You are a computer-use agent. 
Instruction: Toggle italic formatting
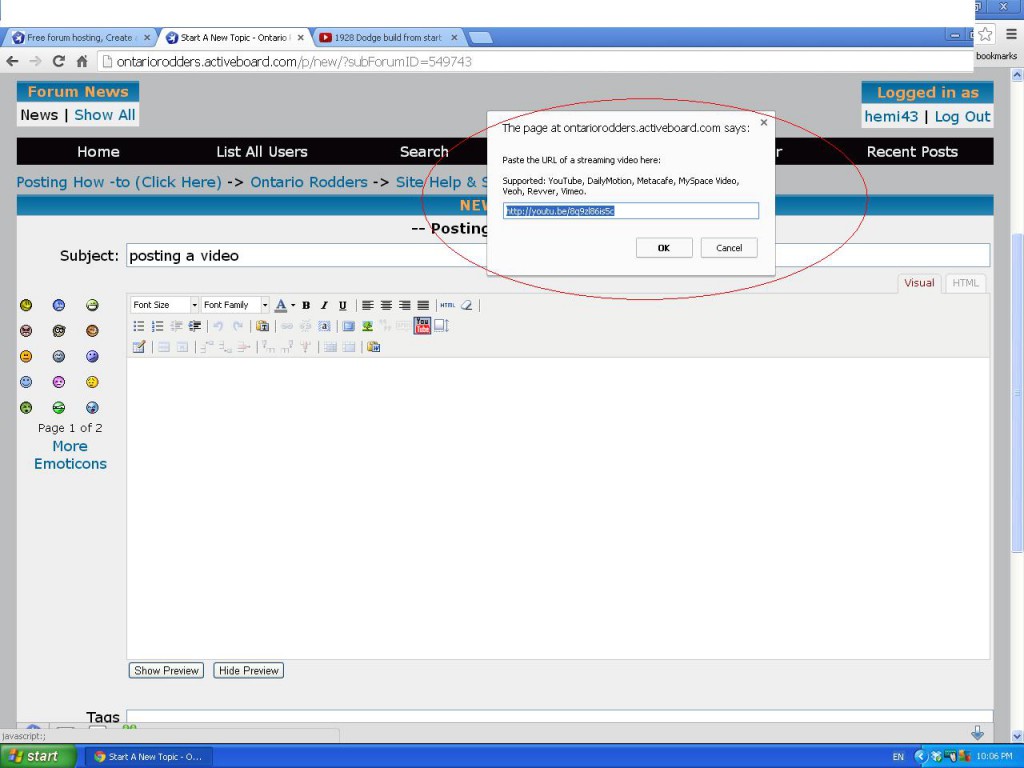(x=324, y=305)
